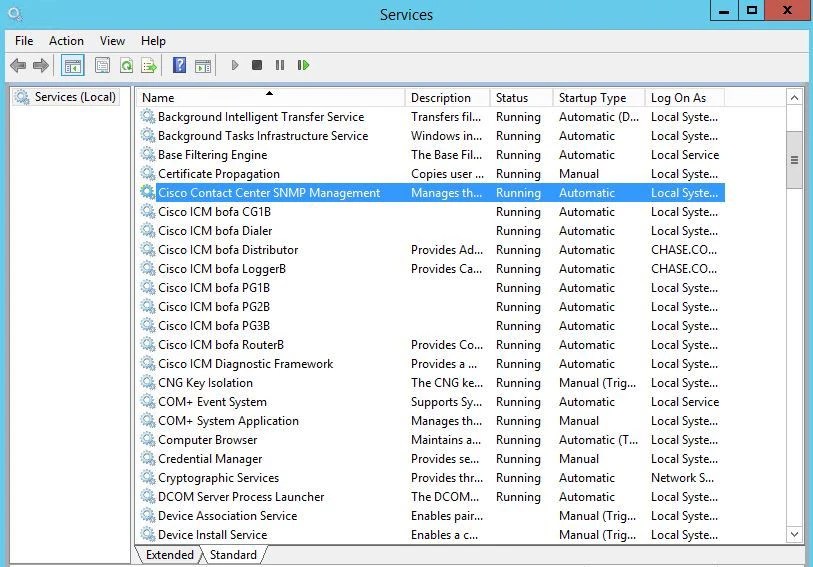Click gear icon of Cisco ICM bofa LoggerB
Screen dimensions: 813x567
click(x=148, y=268)
